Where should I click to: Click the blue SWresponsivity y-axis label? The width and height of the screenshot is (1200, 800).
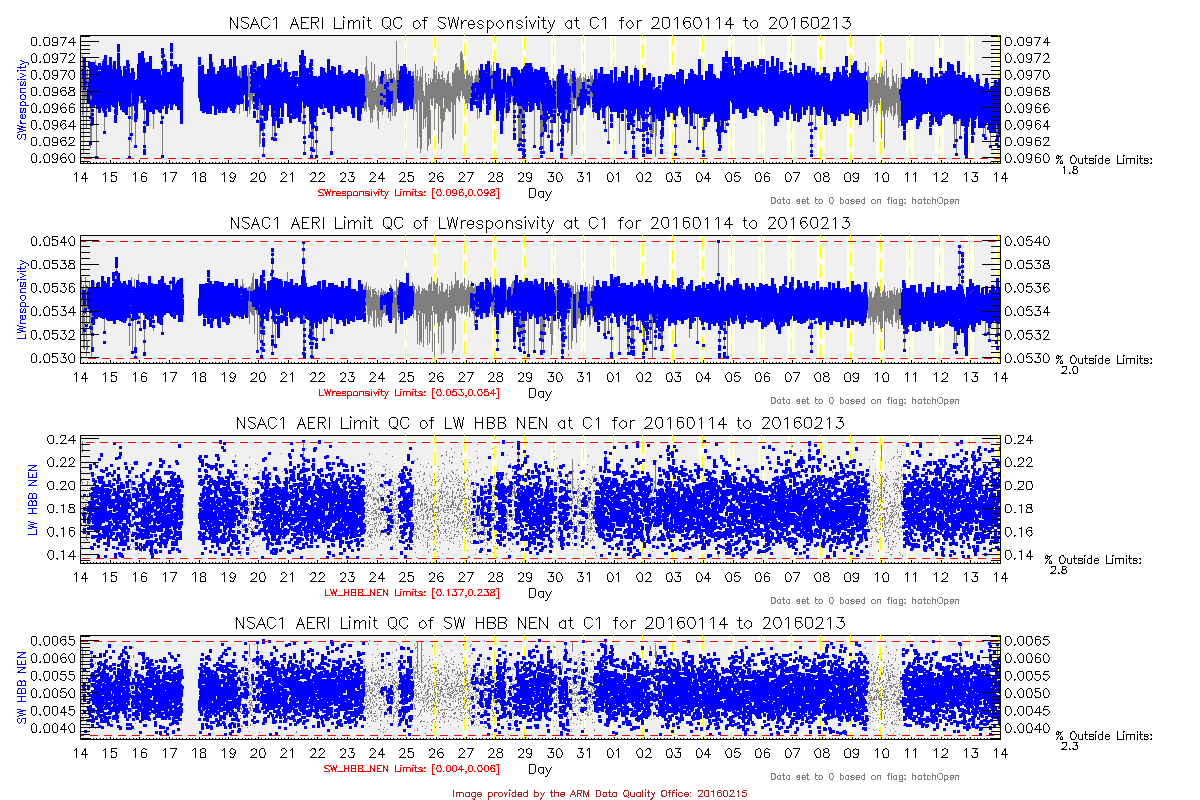pyautogui.click(x=20, y=98)
